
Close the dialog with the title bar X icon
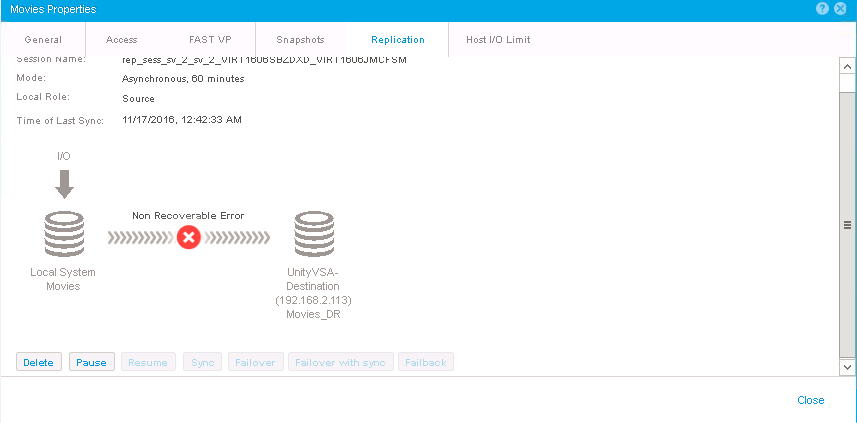tap(840, 8)
